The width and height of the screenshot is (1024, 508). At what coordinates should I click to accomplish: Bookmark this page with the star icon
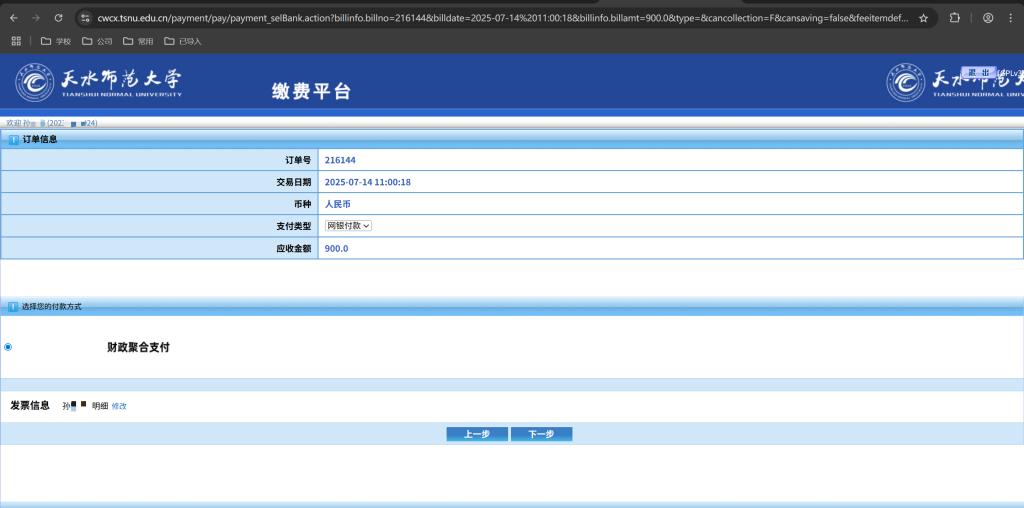coord(923,18)
